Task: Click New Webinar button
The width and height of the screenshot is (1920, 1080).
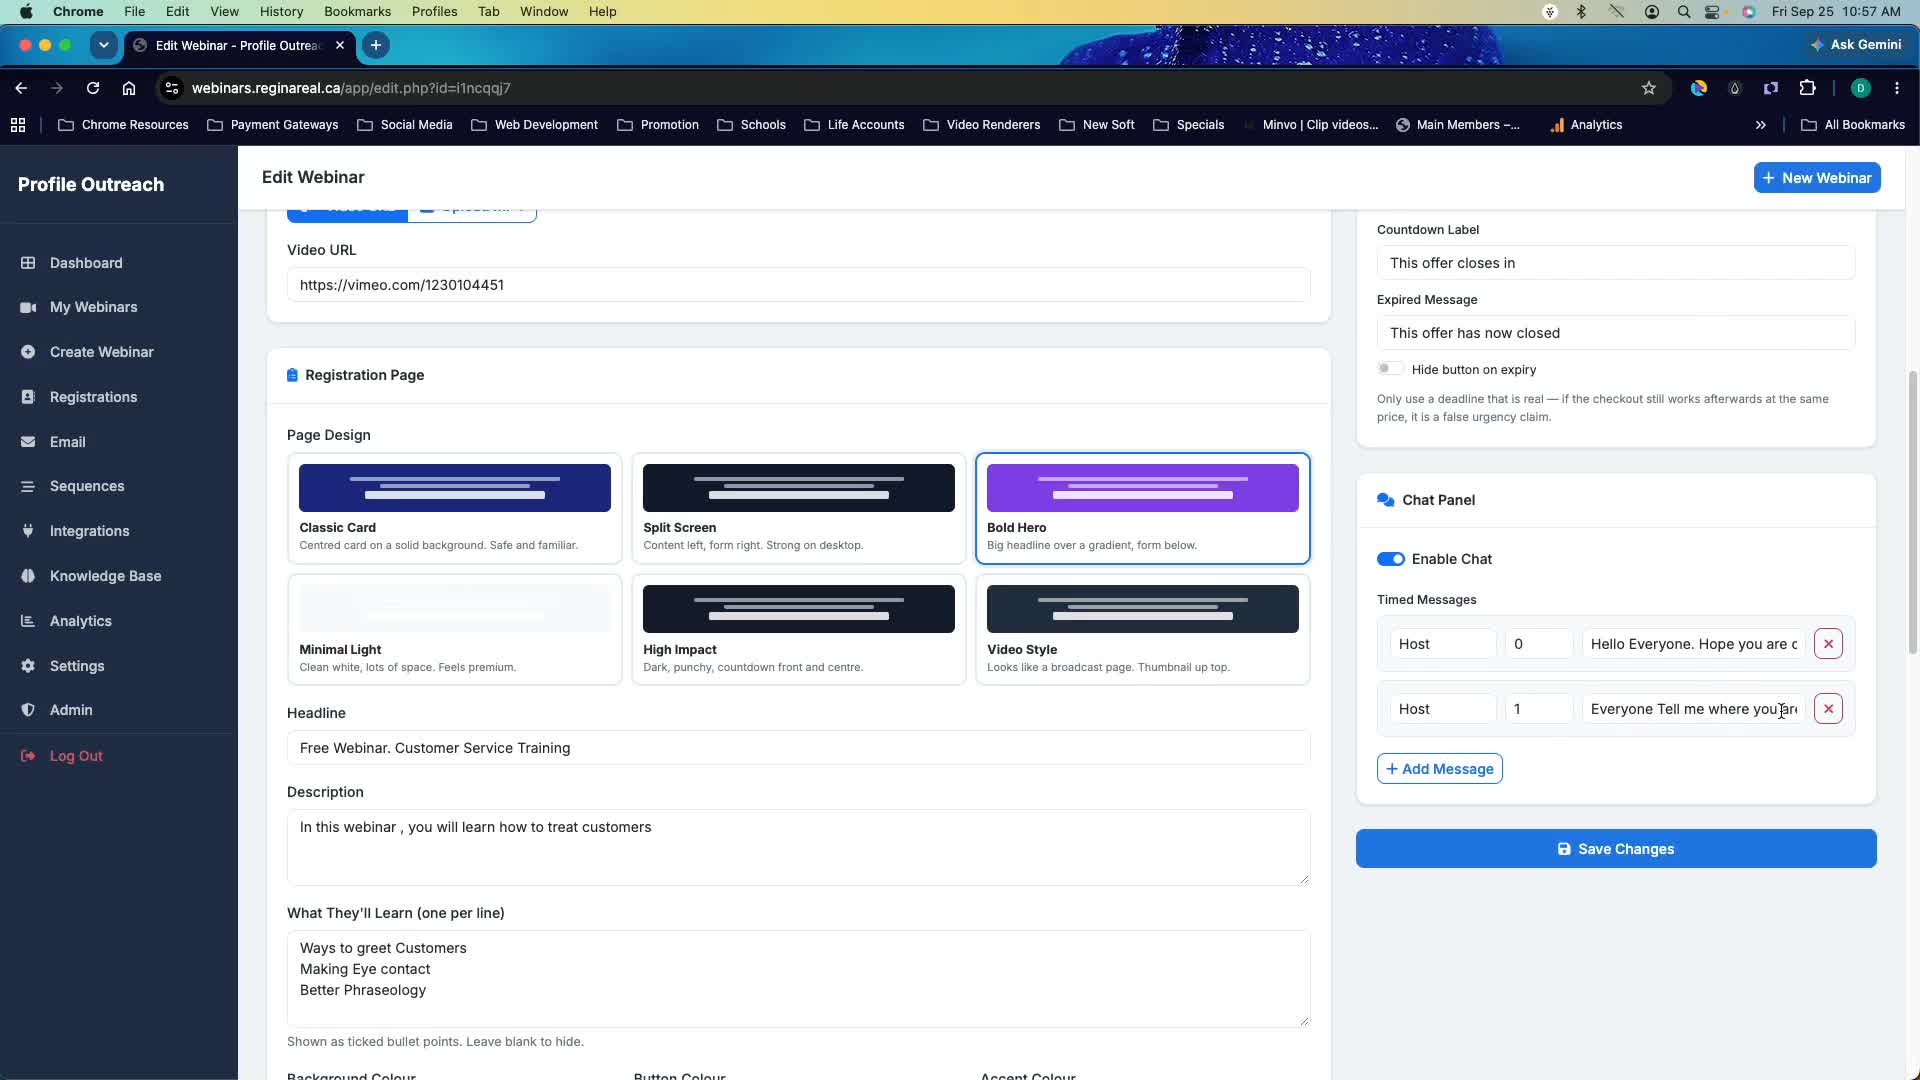Action: 1817,178
